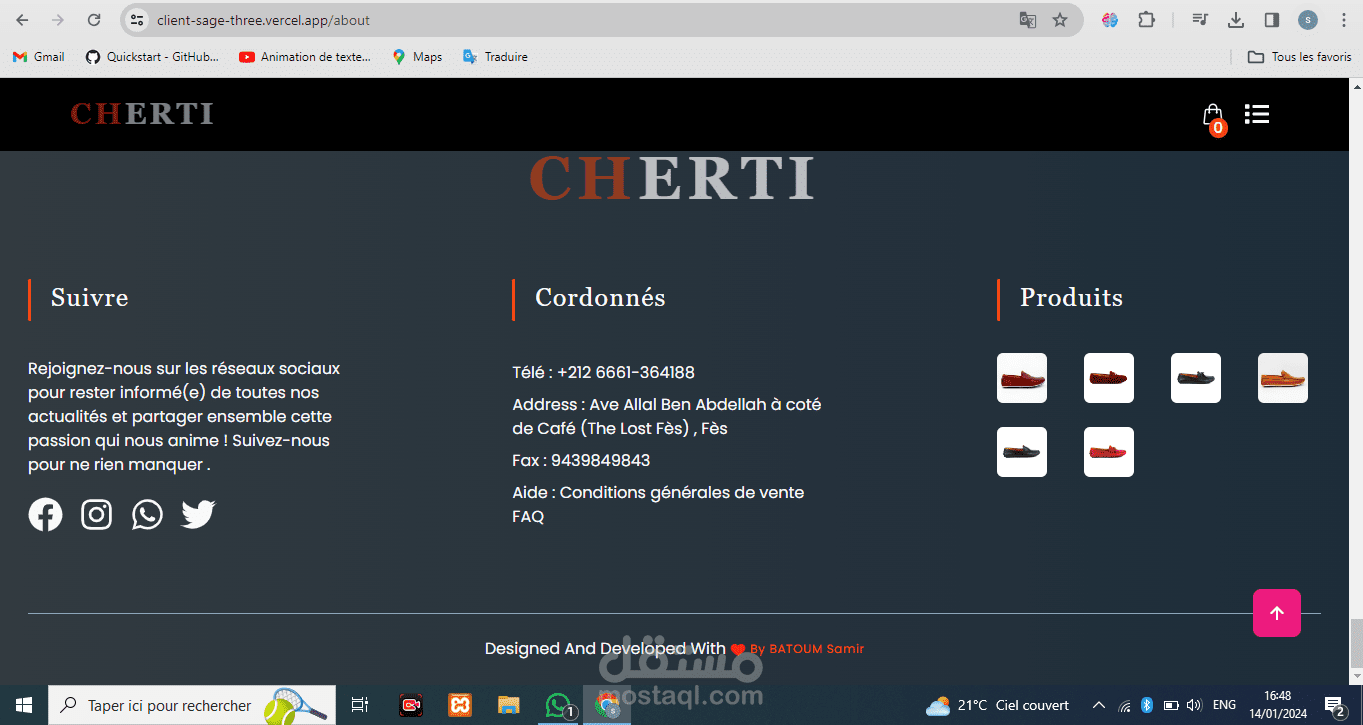Open the first red loafer product thumbnail
The width and height of the screenshot is (1363, 725).
[x=1022, y=378]
